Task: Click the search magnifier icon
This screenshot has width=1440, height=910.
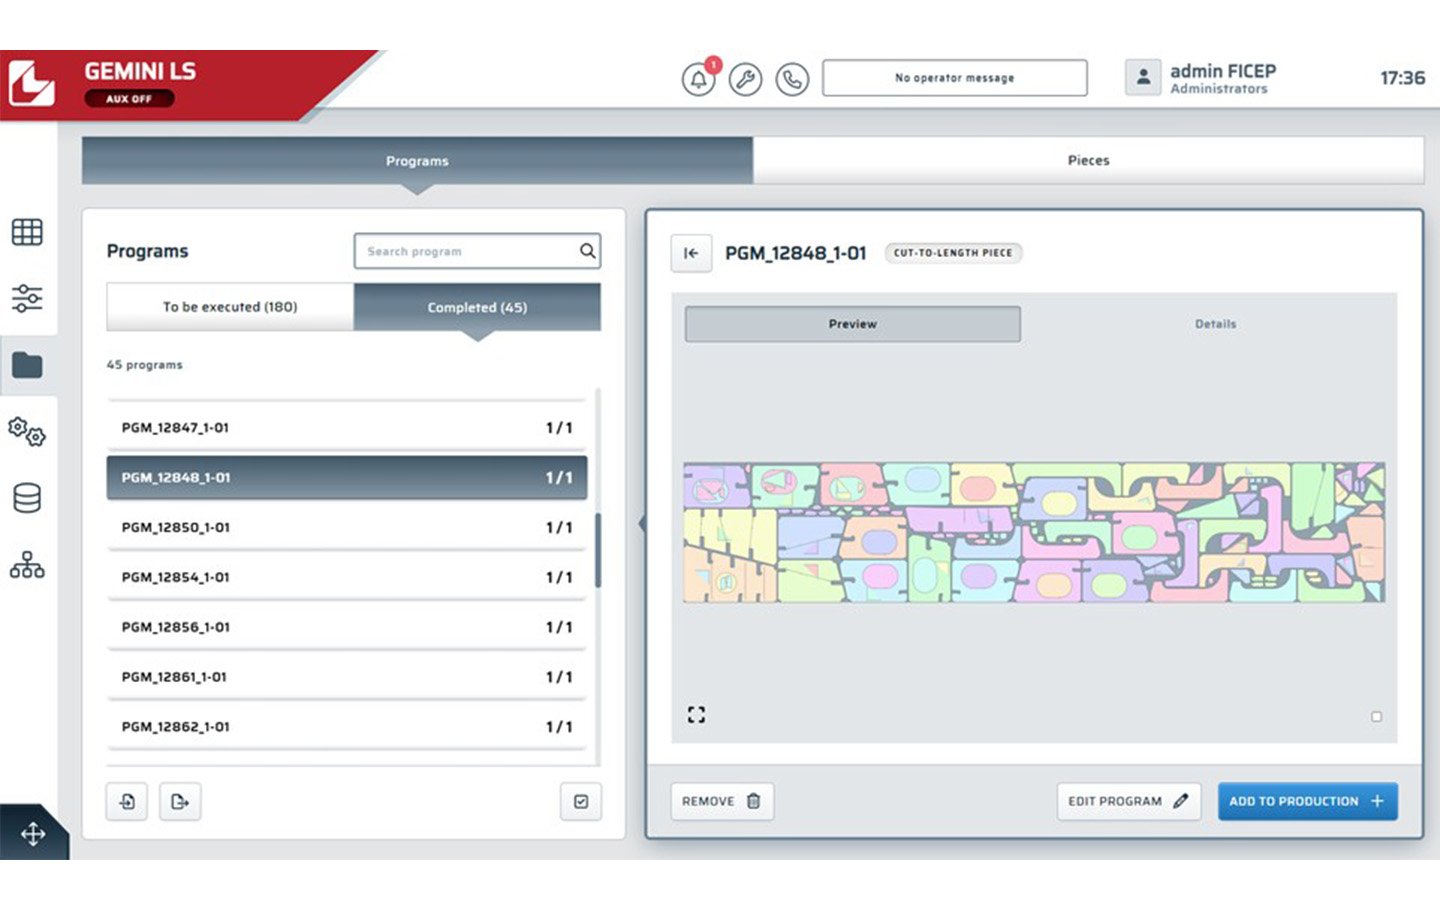Action: click(x=588, y=251)
